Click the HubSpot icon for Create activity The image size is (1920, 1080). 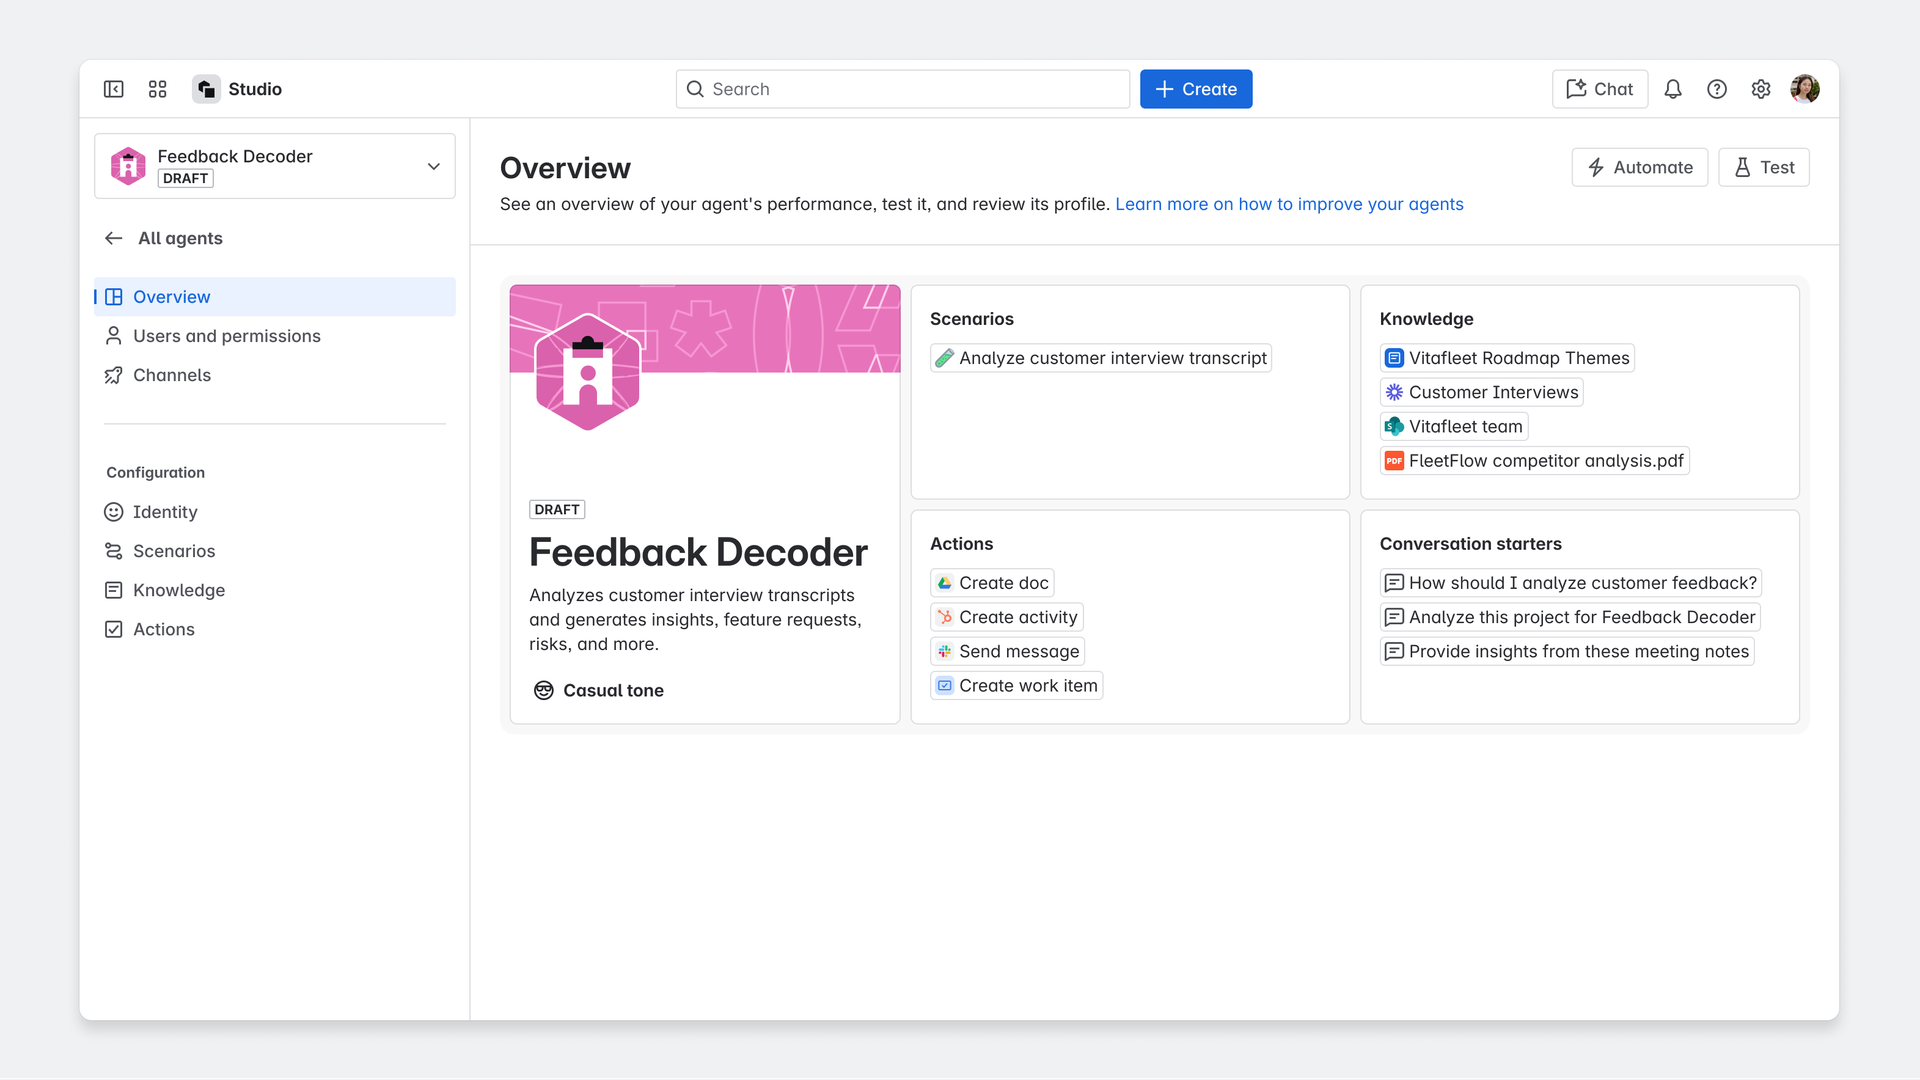click(945, 617)
